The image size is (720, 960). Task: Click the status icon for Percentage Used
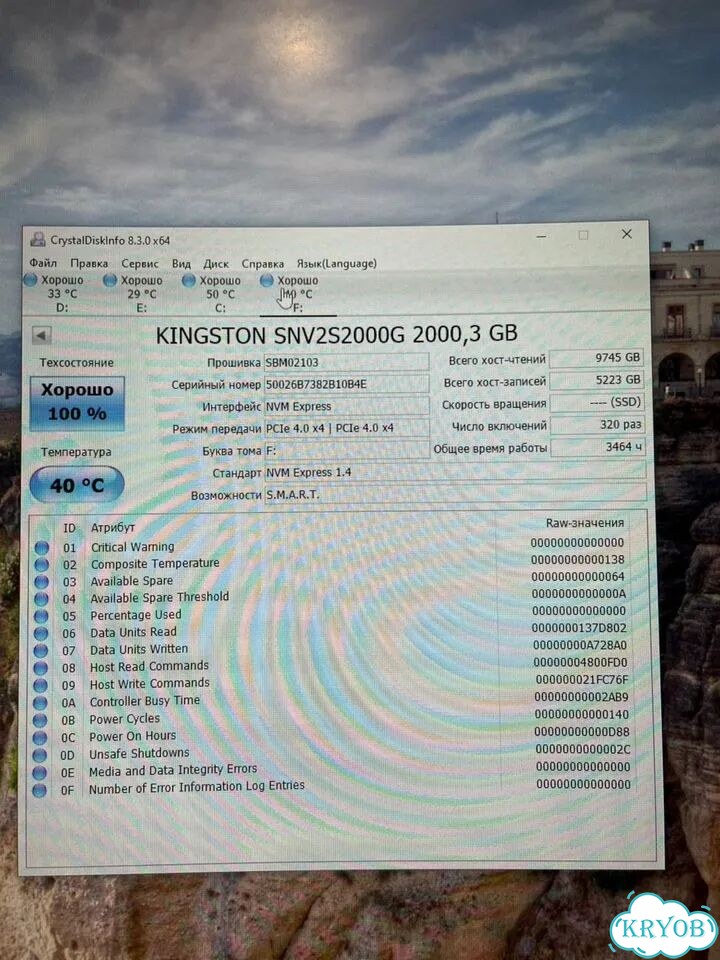(x=41, y=617)
